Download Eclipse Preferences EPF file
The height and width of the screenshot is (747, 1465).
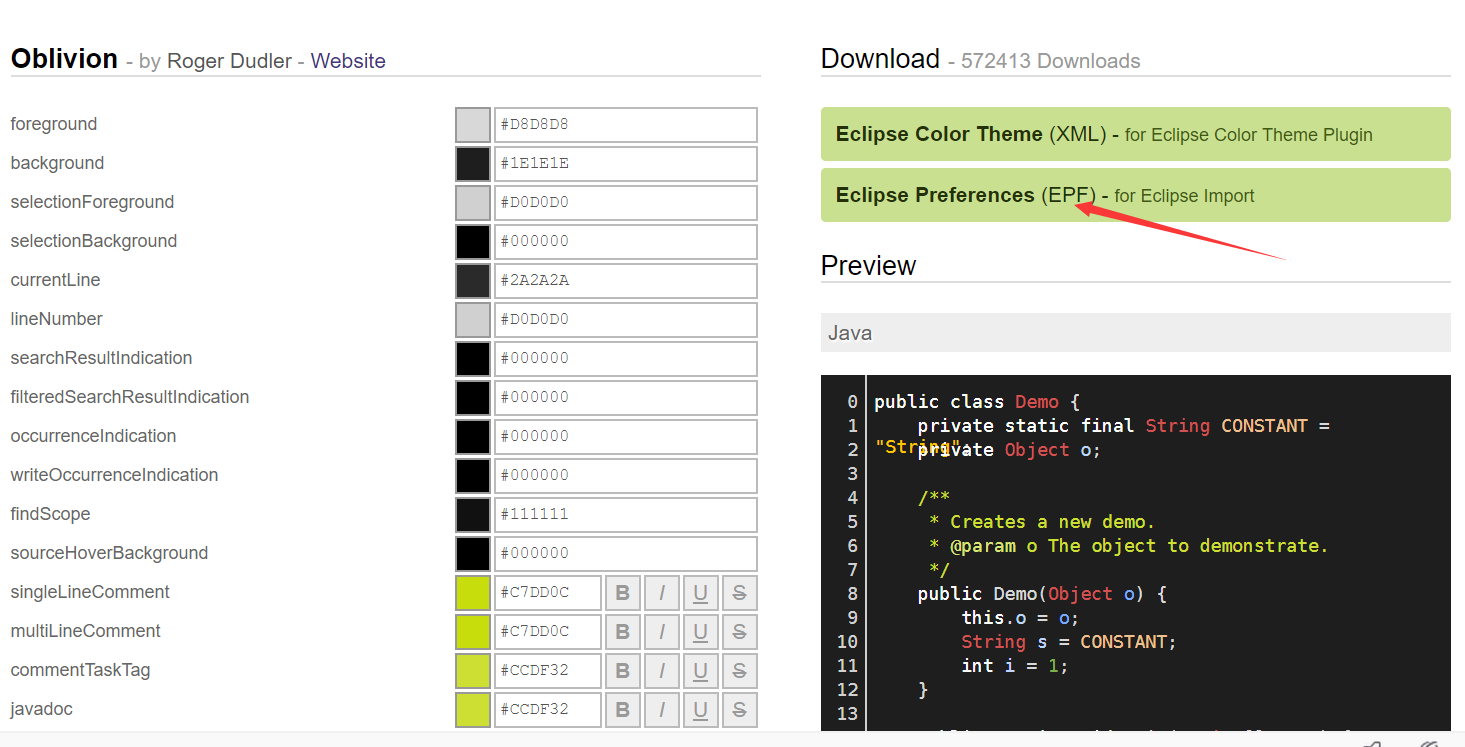pos(1135,195)
